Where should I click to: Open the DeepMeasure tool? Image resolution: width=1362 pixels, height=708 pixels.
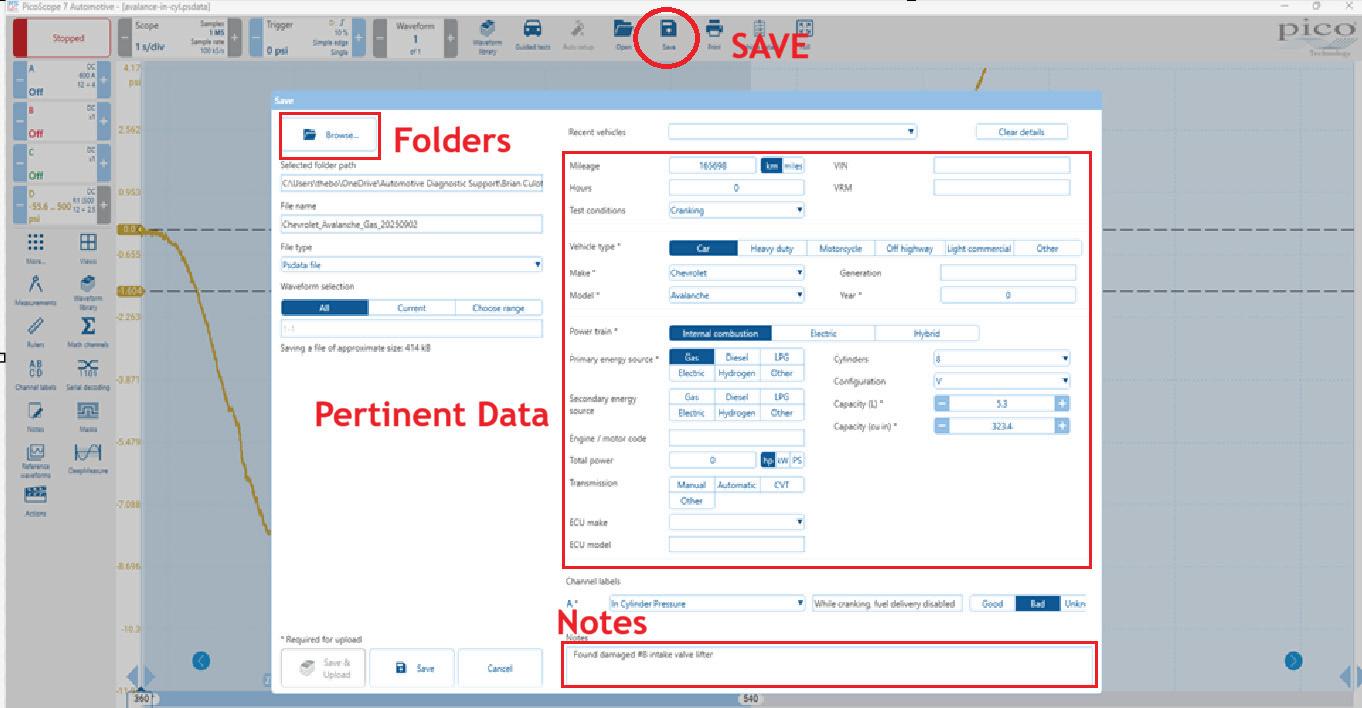pyautogui.click(x=88, y=458)
